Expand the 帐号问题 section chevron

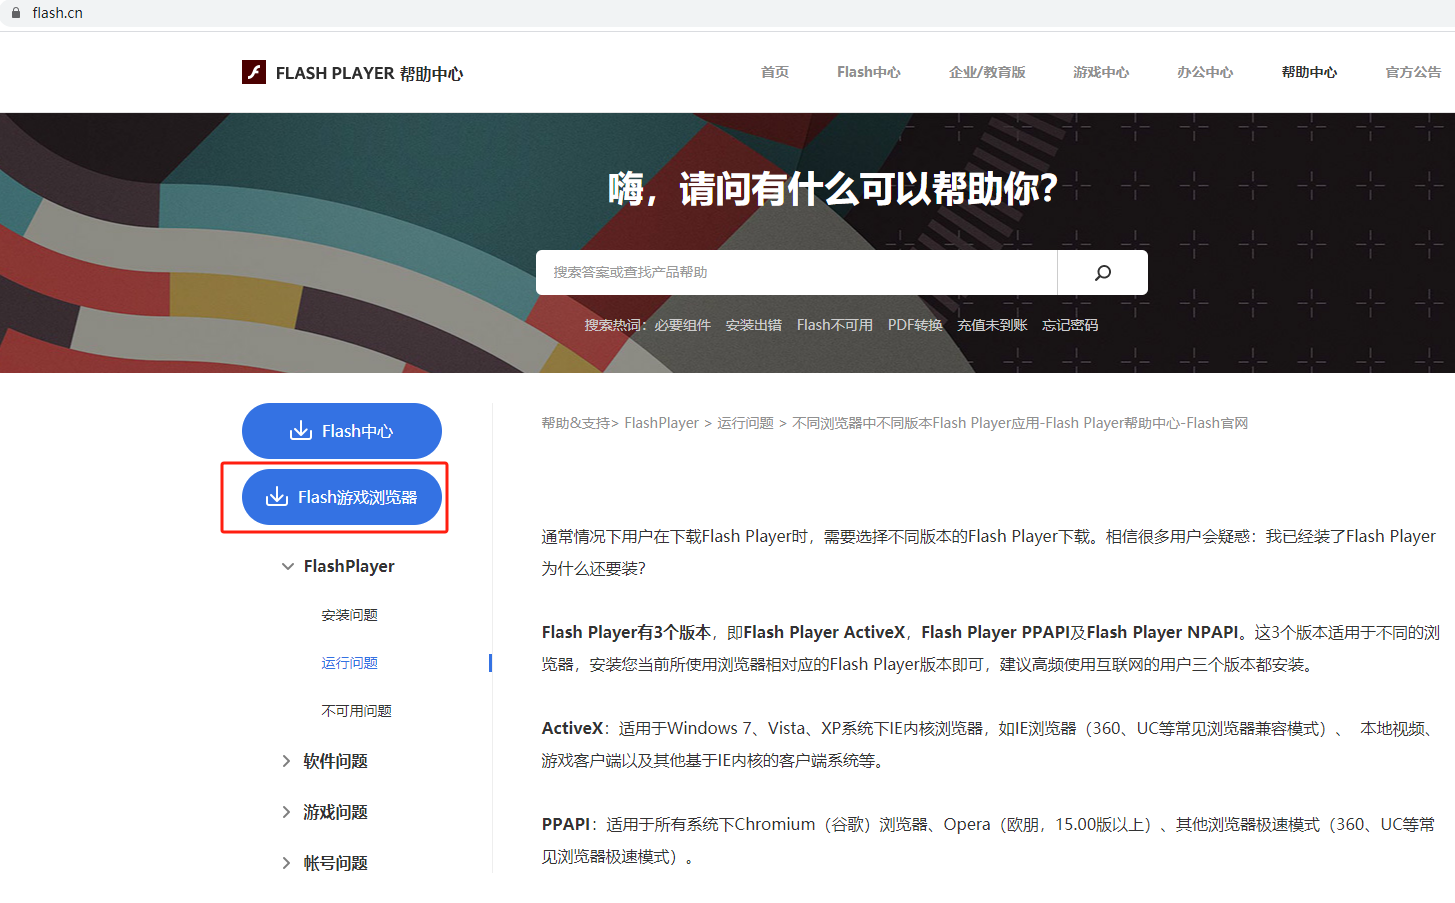pos(287,863)
